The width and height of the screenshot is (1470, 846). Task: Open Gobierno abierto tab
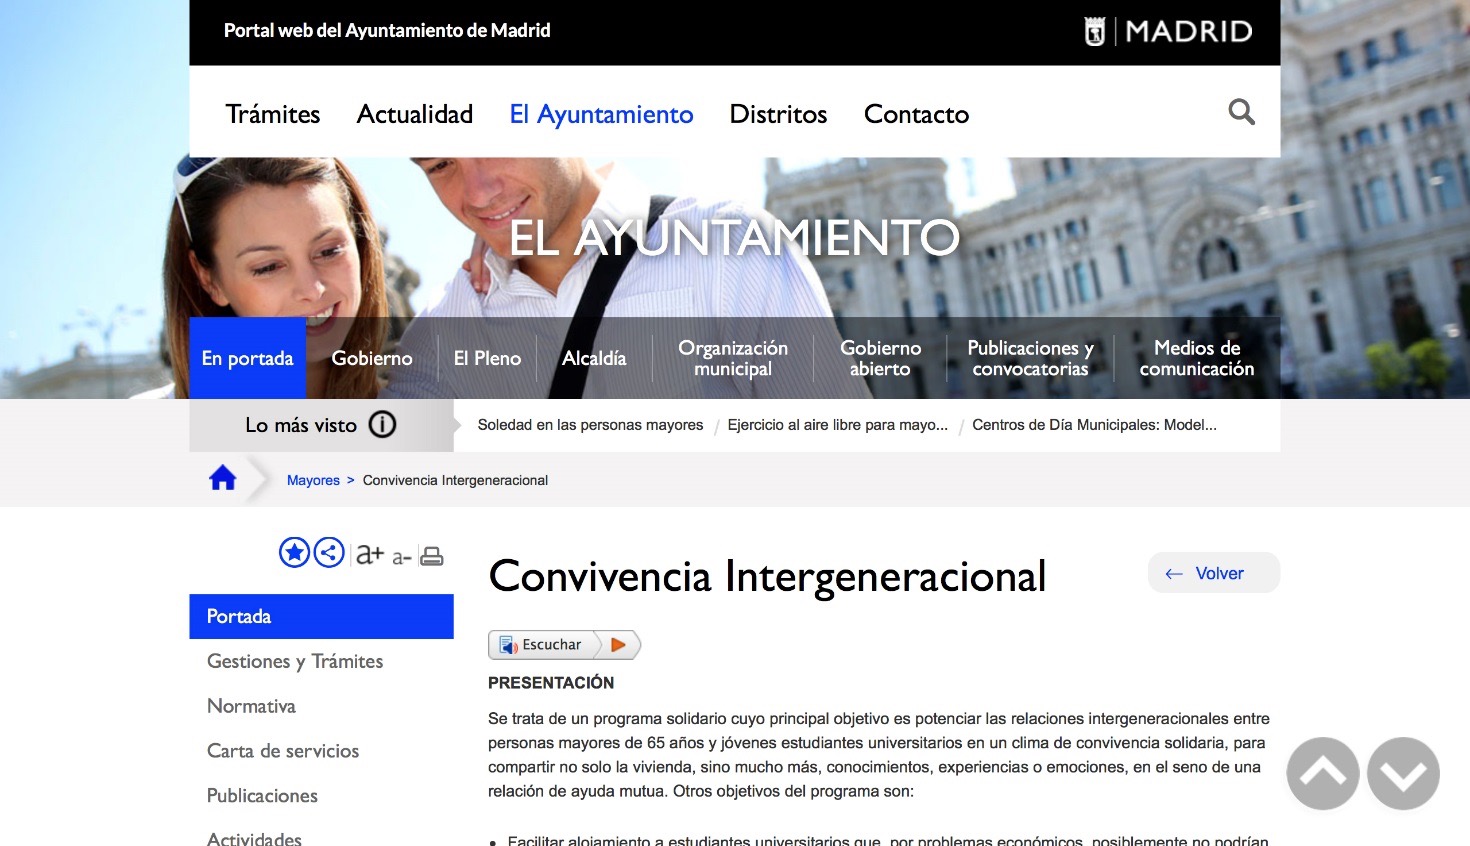880,358
